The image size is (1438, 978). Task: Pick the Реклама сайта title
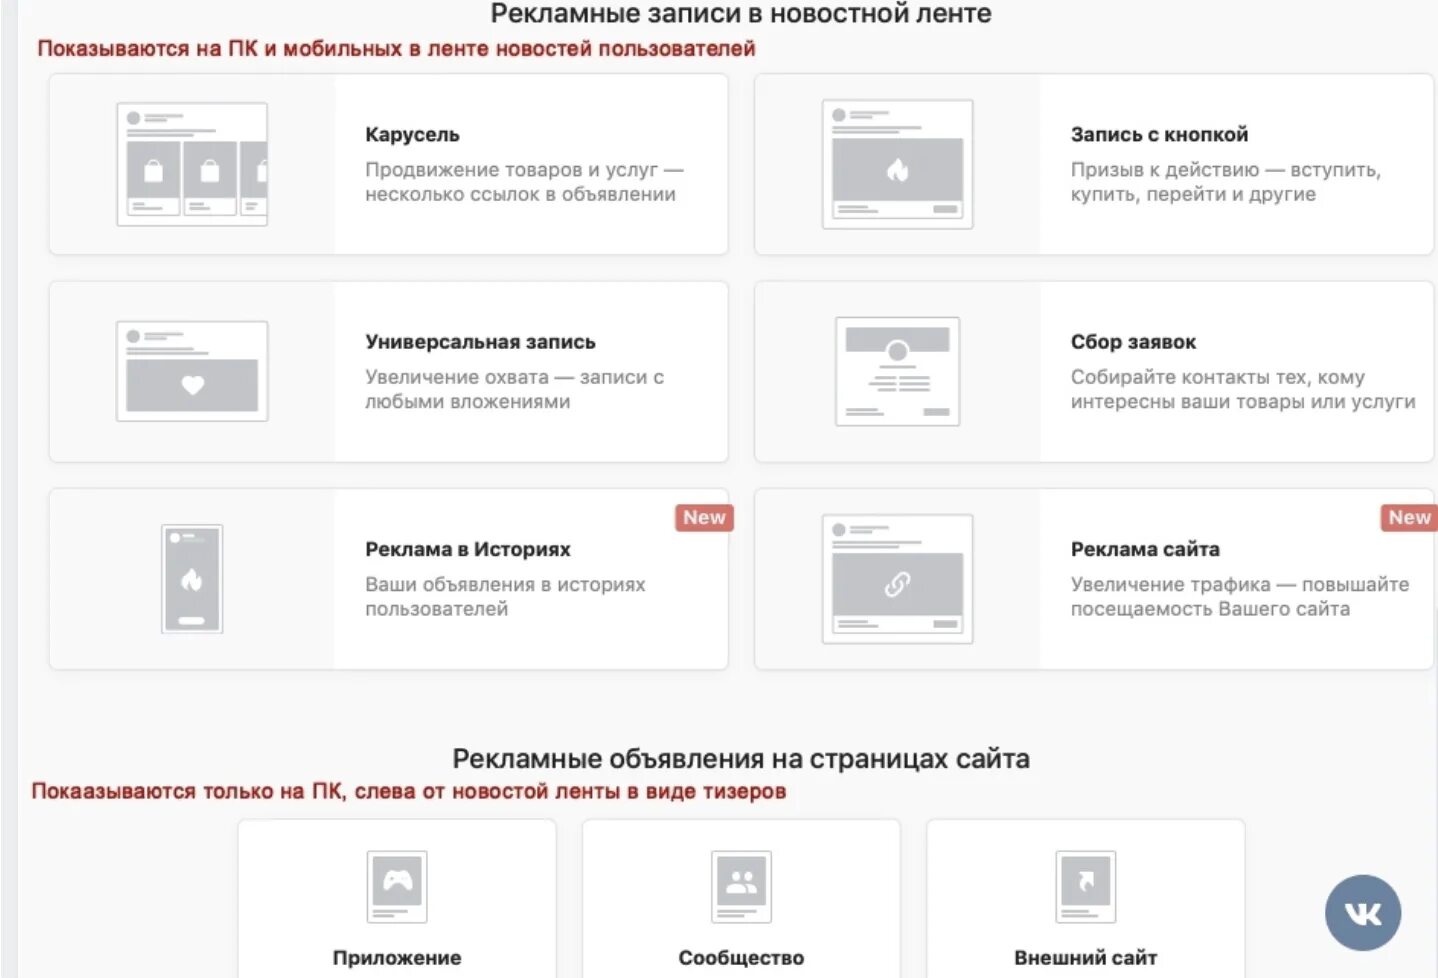pos(1145,549)
